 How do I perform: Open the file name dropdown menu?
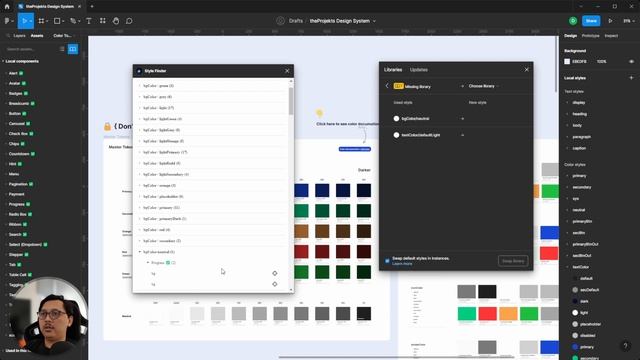click(x=374, y=21)
